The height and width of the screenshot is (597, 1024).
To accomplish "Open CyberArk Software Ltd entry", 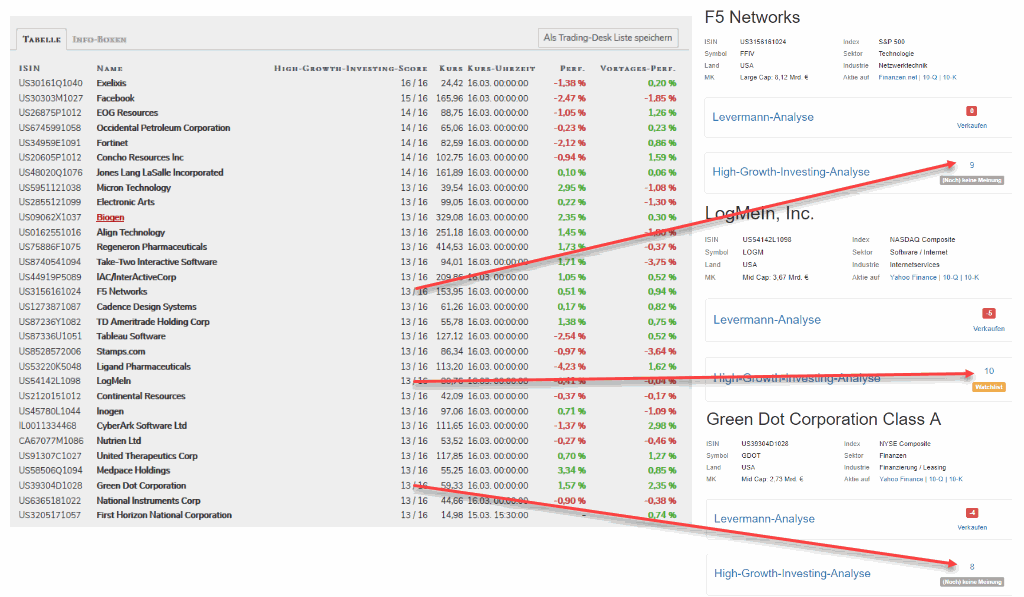I will coord(142,426).
